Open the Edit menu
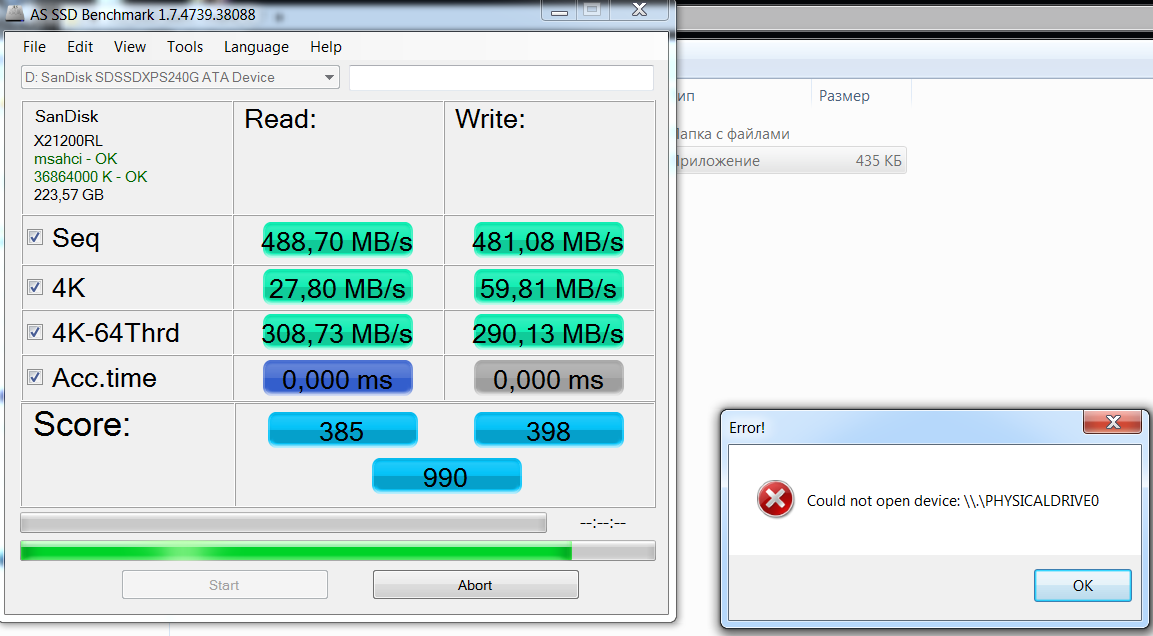1153x636 pixels. 79,47
